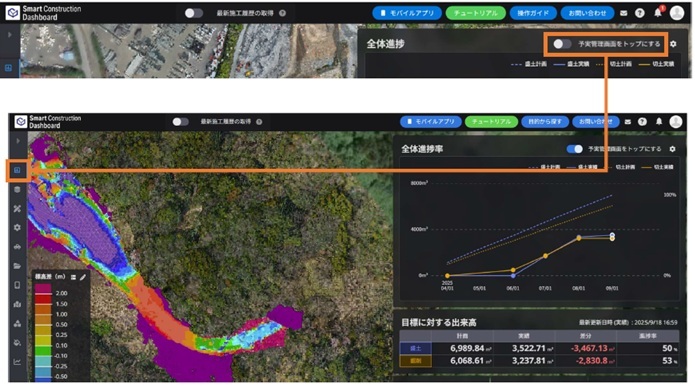This screenshot has width=695, height=387.
Task: Open チュートリアル button in bottom screenshot
Action: 491,121
